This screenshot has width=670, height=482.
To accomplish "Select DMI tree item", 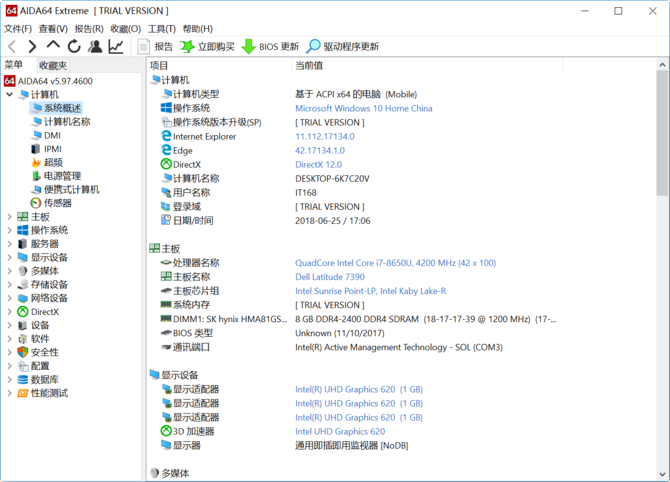I will (x=46, y=135).
